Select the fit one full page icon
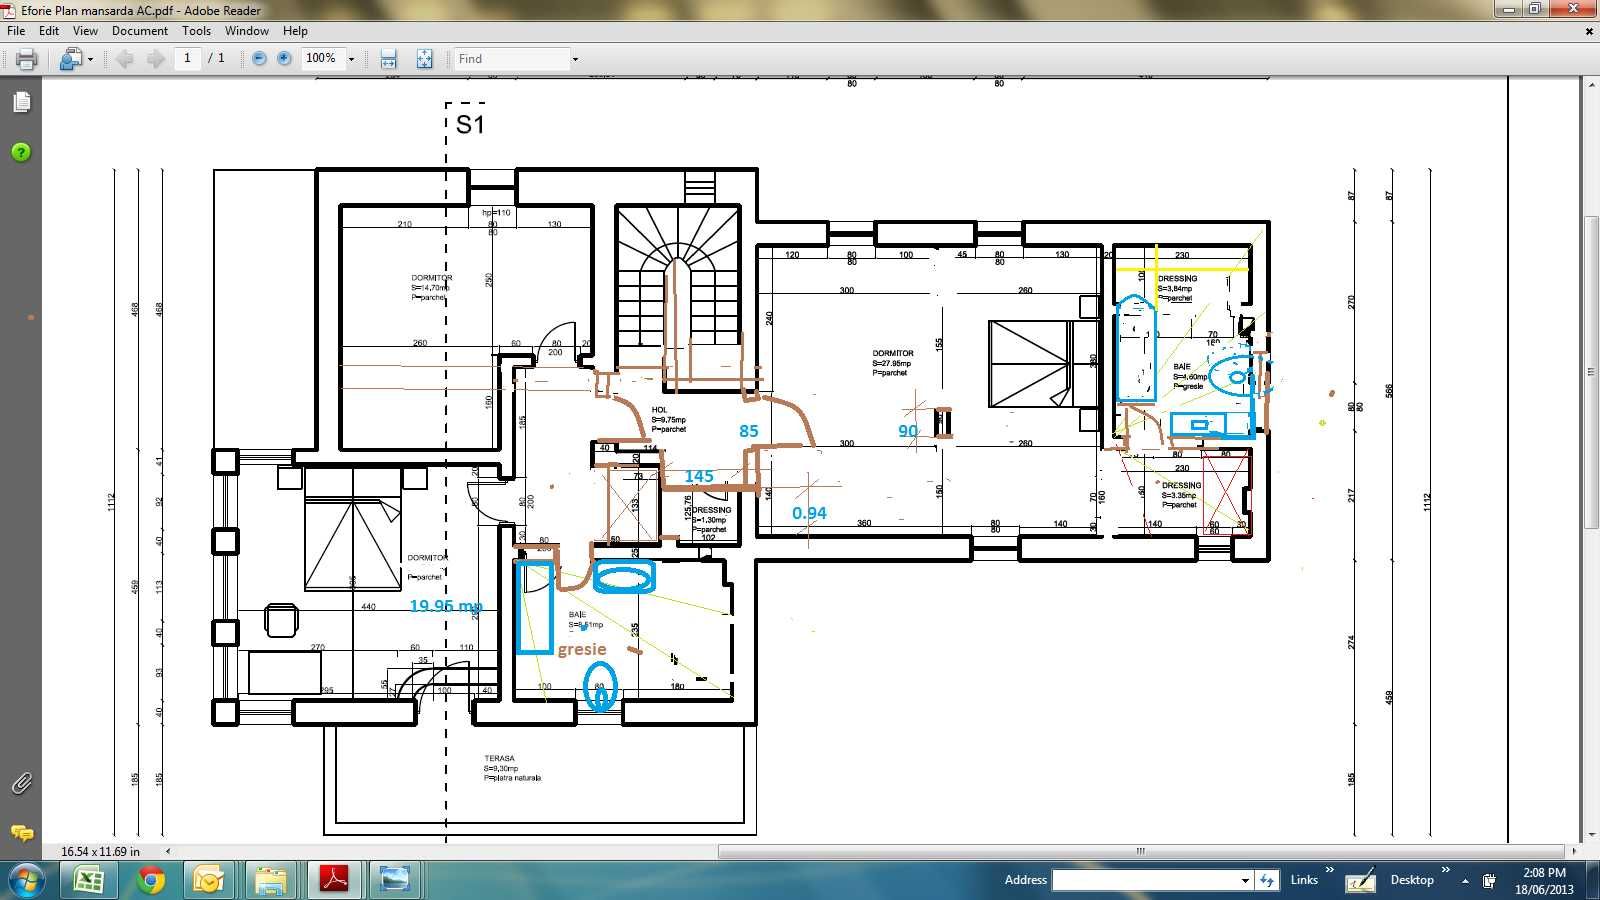Viewport: 1600px width, 900px height. [424, 59]
